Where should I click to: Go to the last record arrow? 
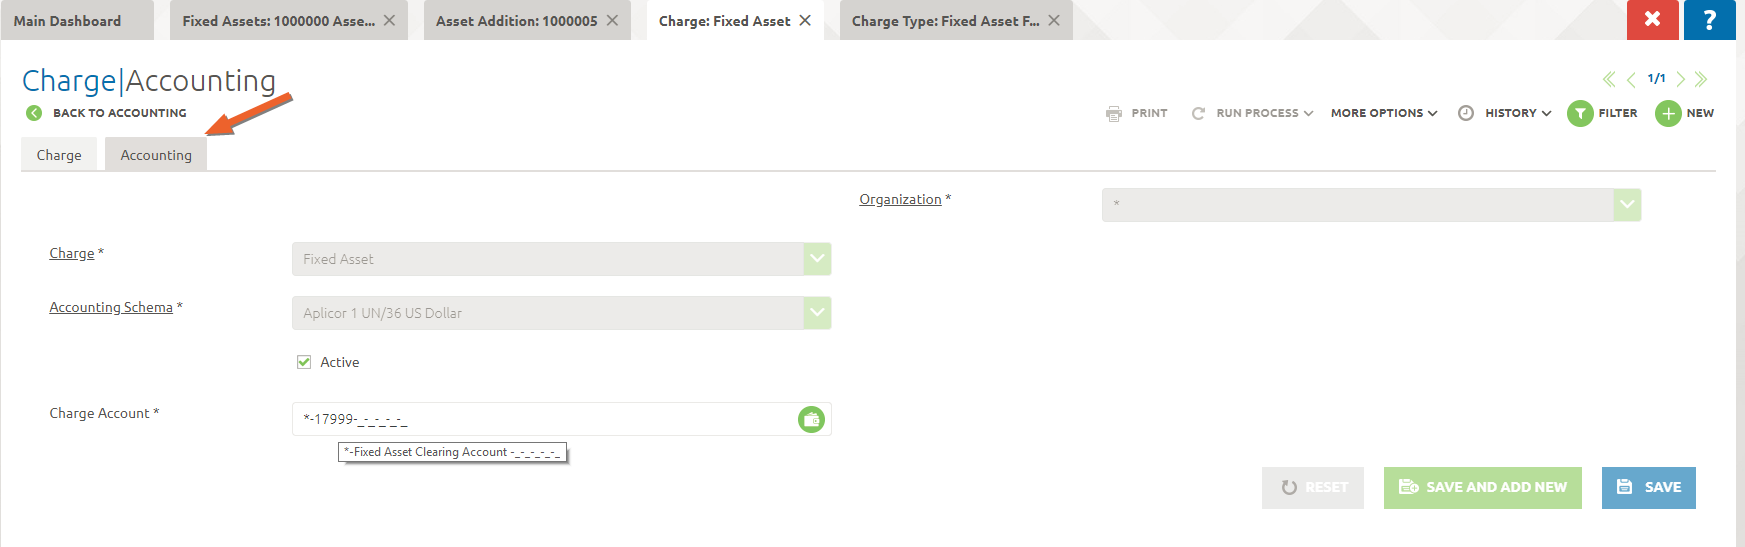pos(1701,79)
